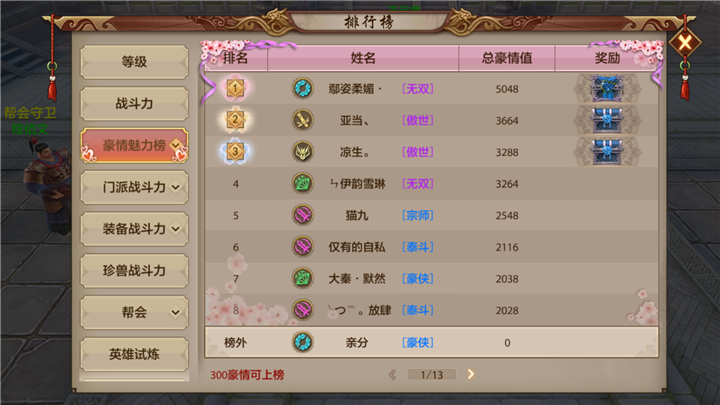Switch to the 战斗力 ranking tab
The image size is (720, 405).
(134, 103)
